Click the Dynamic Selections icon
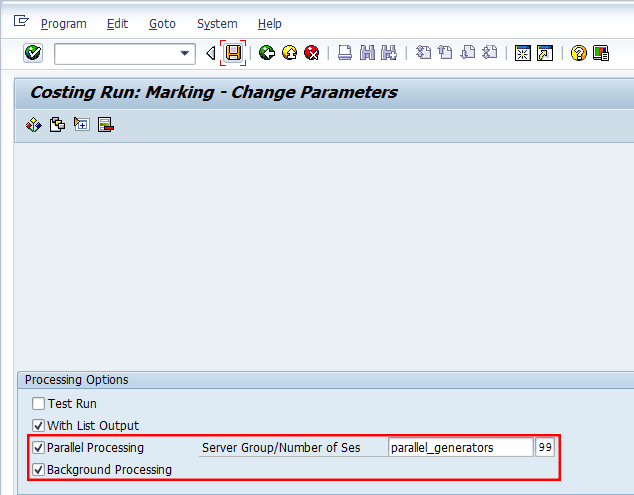This screenshot has width=634, height=495. tap(82, 125)
